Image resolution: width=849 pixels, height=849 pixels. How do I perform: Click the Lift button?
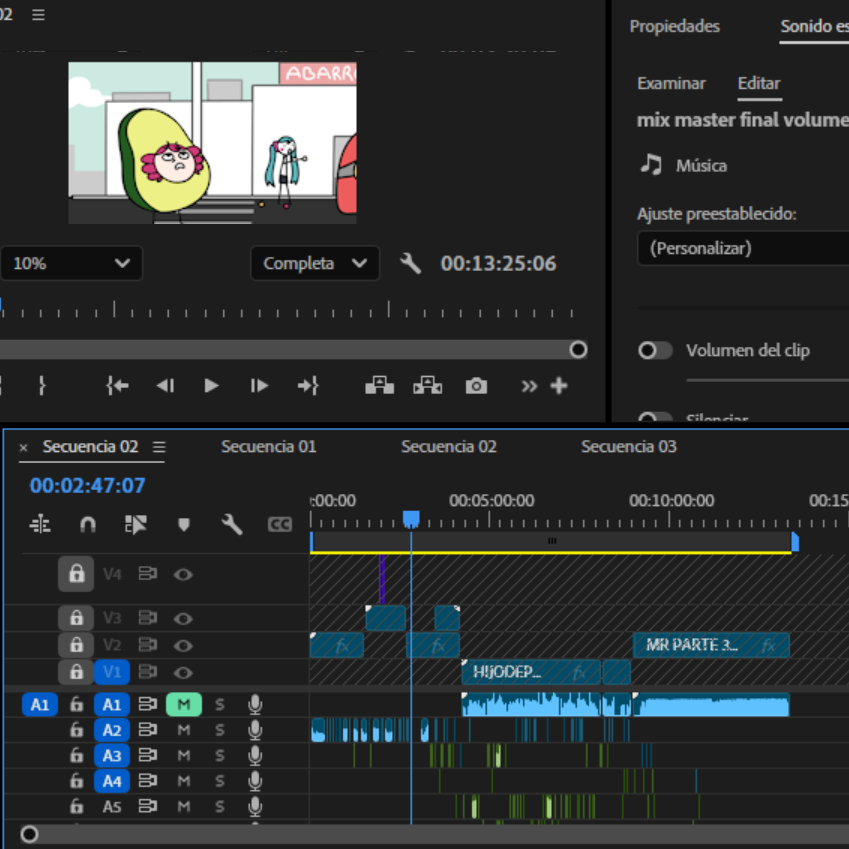(x=380, y=386)
